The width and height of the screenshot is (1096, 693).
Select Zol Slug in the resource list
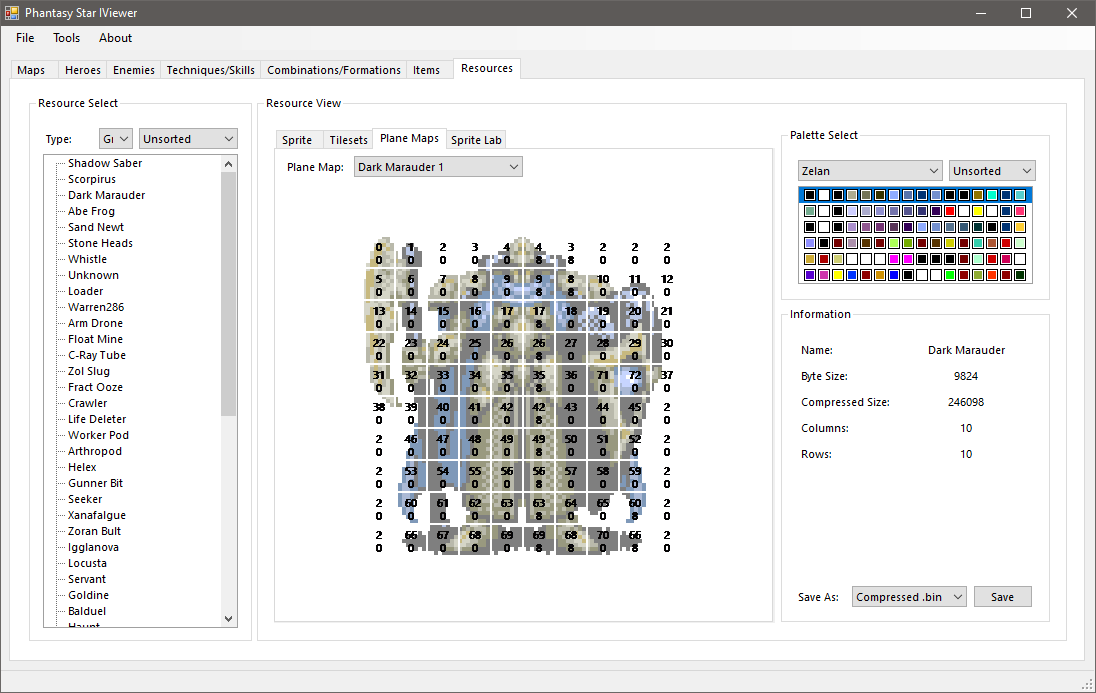[x=89, y=371]
